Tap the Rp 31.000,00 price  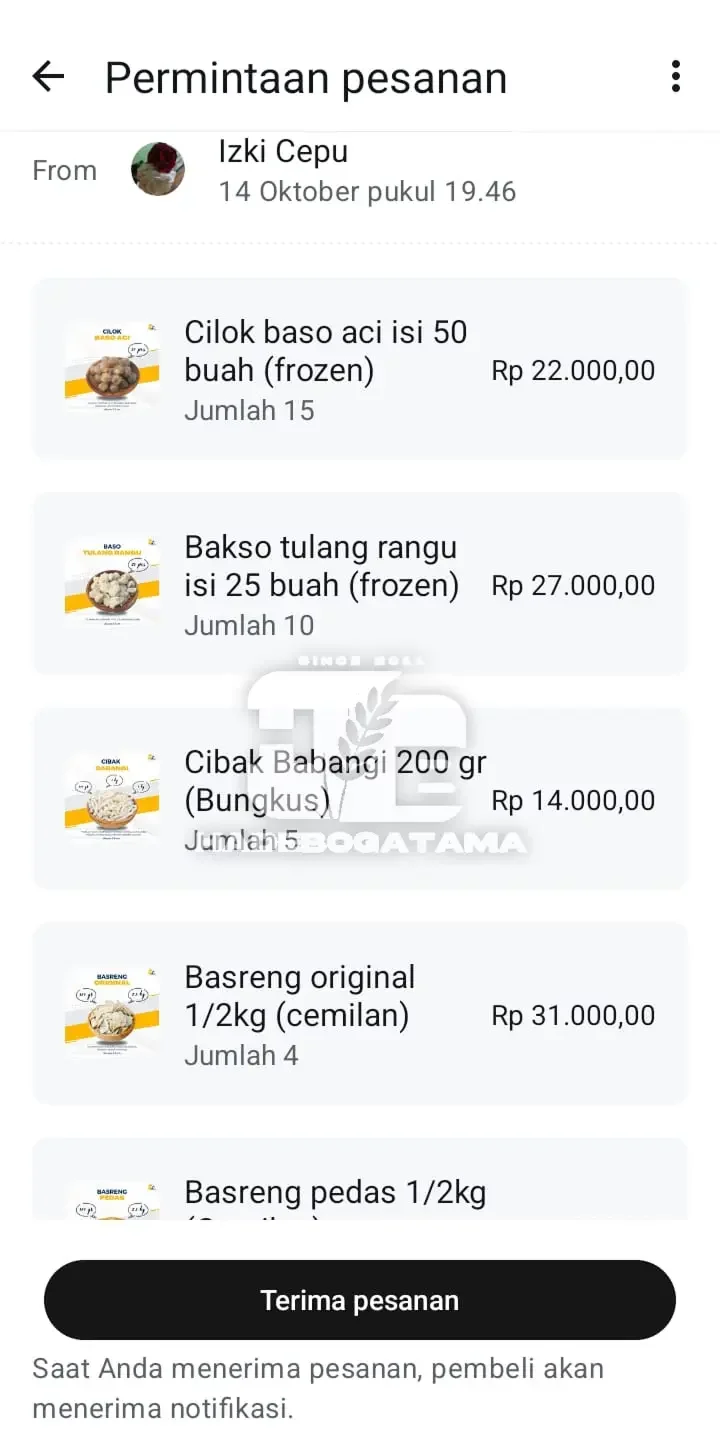click(573, 1016)
